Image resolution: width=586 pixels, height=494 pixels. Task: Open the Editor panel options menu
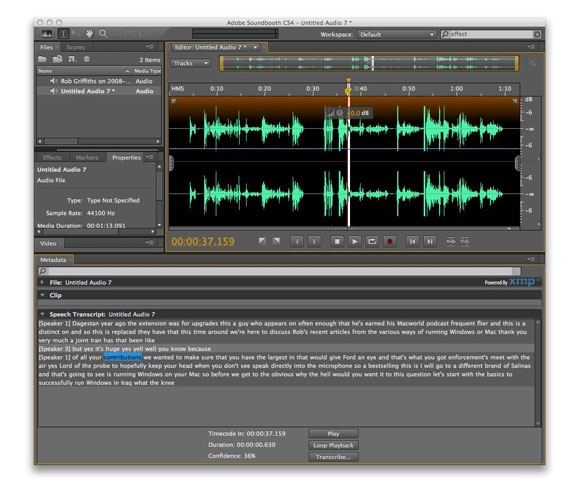(531, 47)
